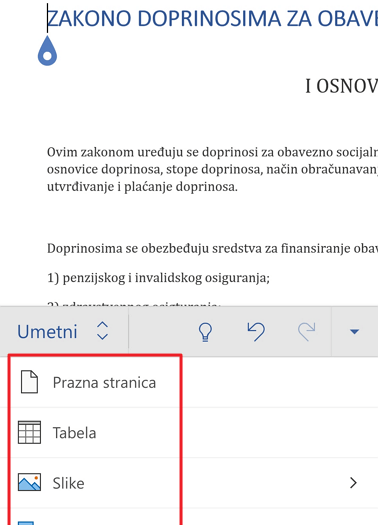Click the partly visible blue icon below Slike
The height and width of the screenshot is (525, 378).
(x=26, y=523)
